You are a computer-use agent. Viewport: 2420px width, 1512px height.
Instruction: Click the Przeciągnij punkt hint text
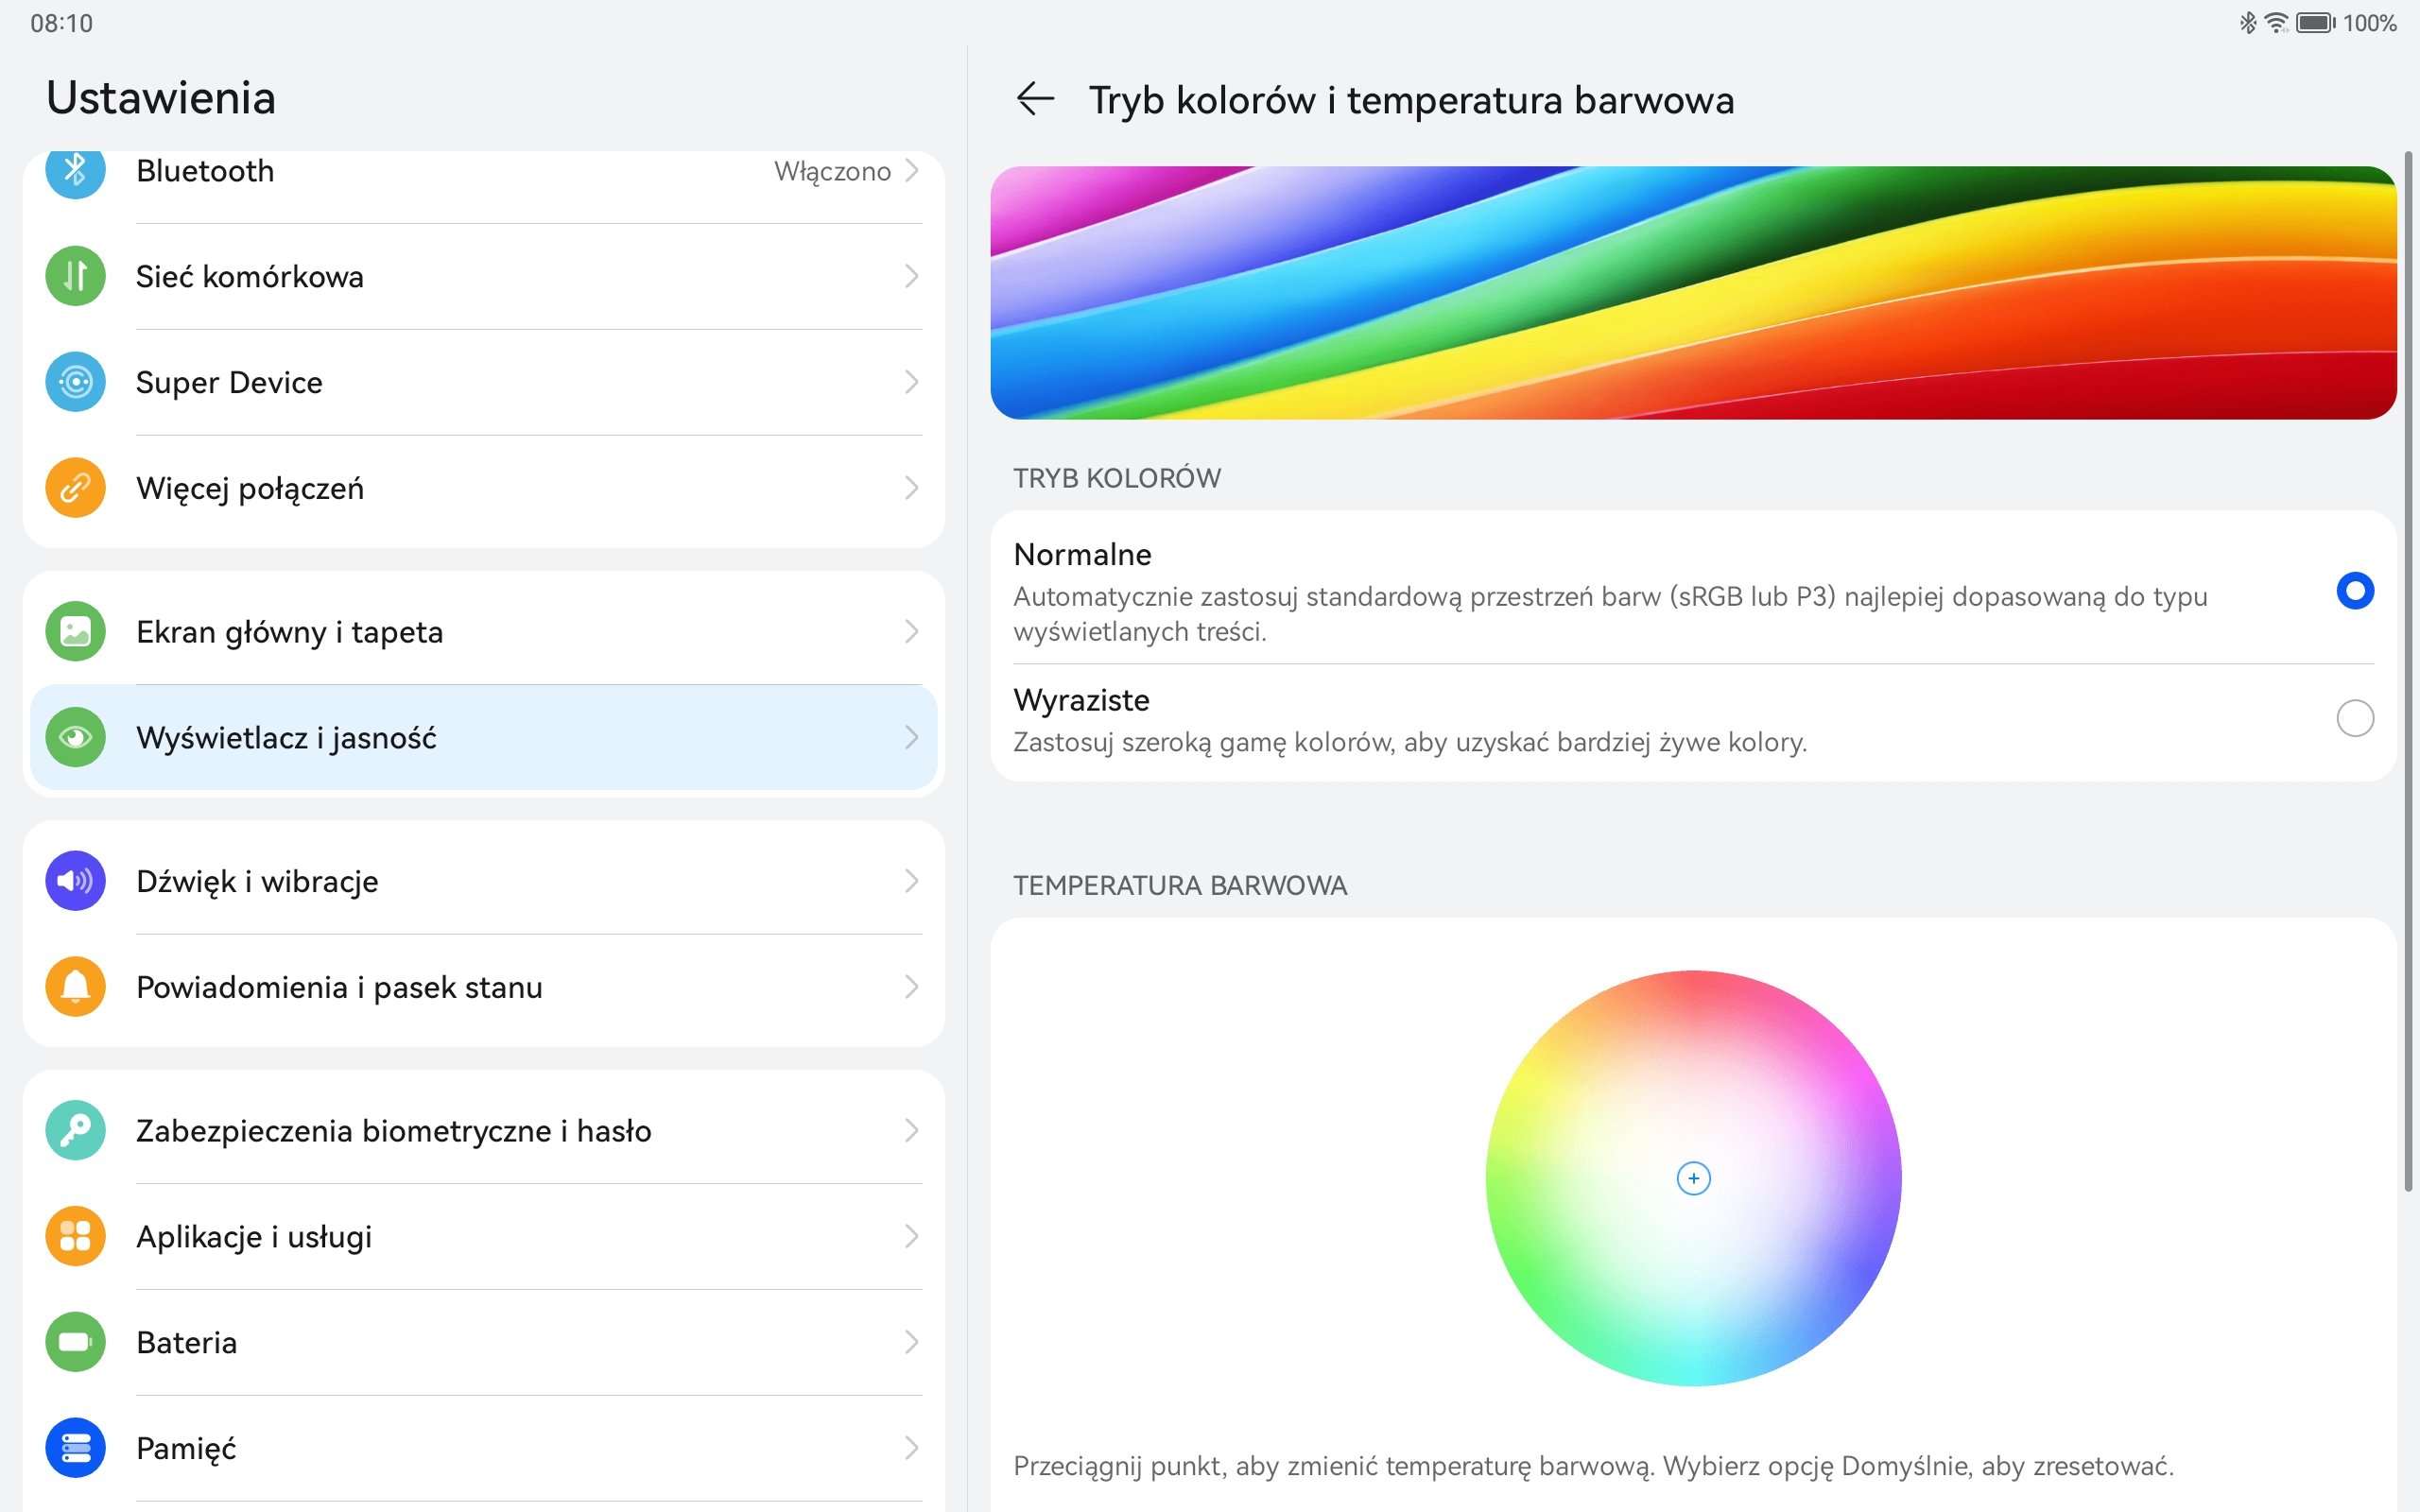(1593, 1466)
